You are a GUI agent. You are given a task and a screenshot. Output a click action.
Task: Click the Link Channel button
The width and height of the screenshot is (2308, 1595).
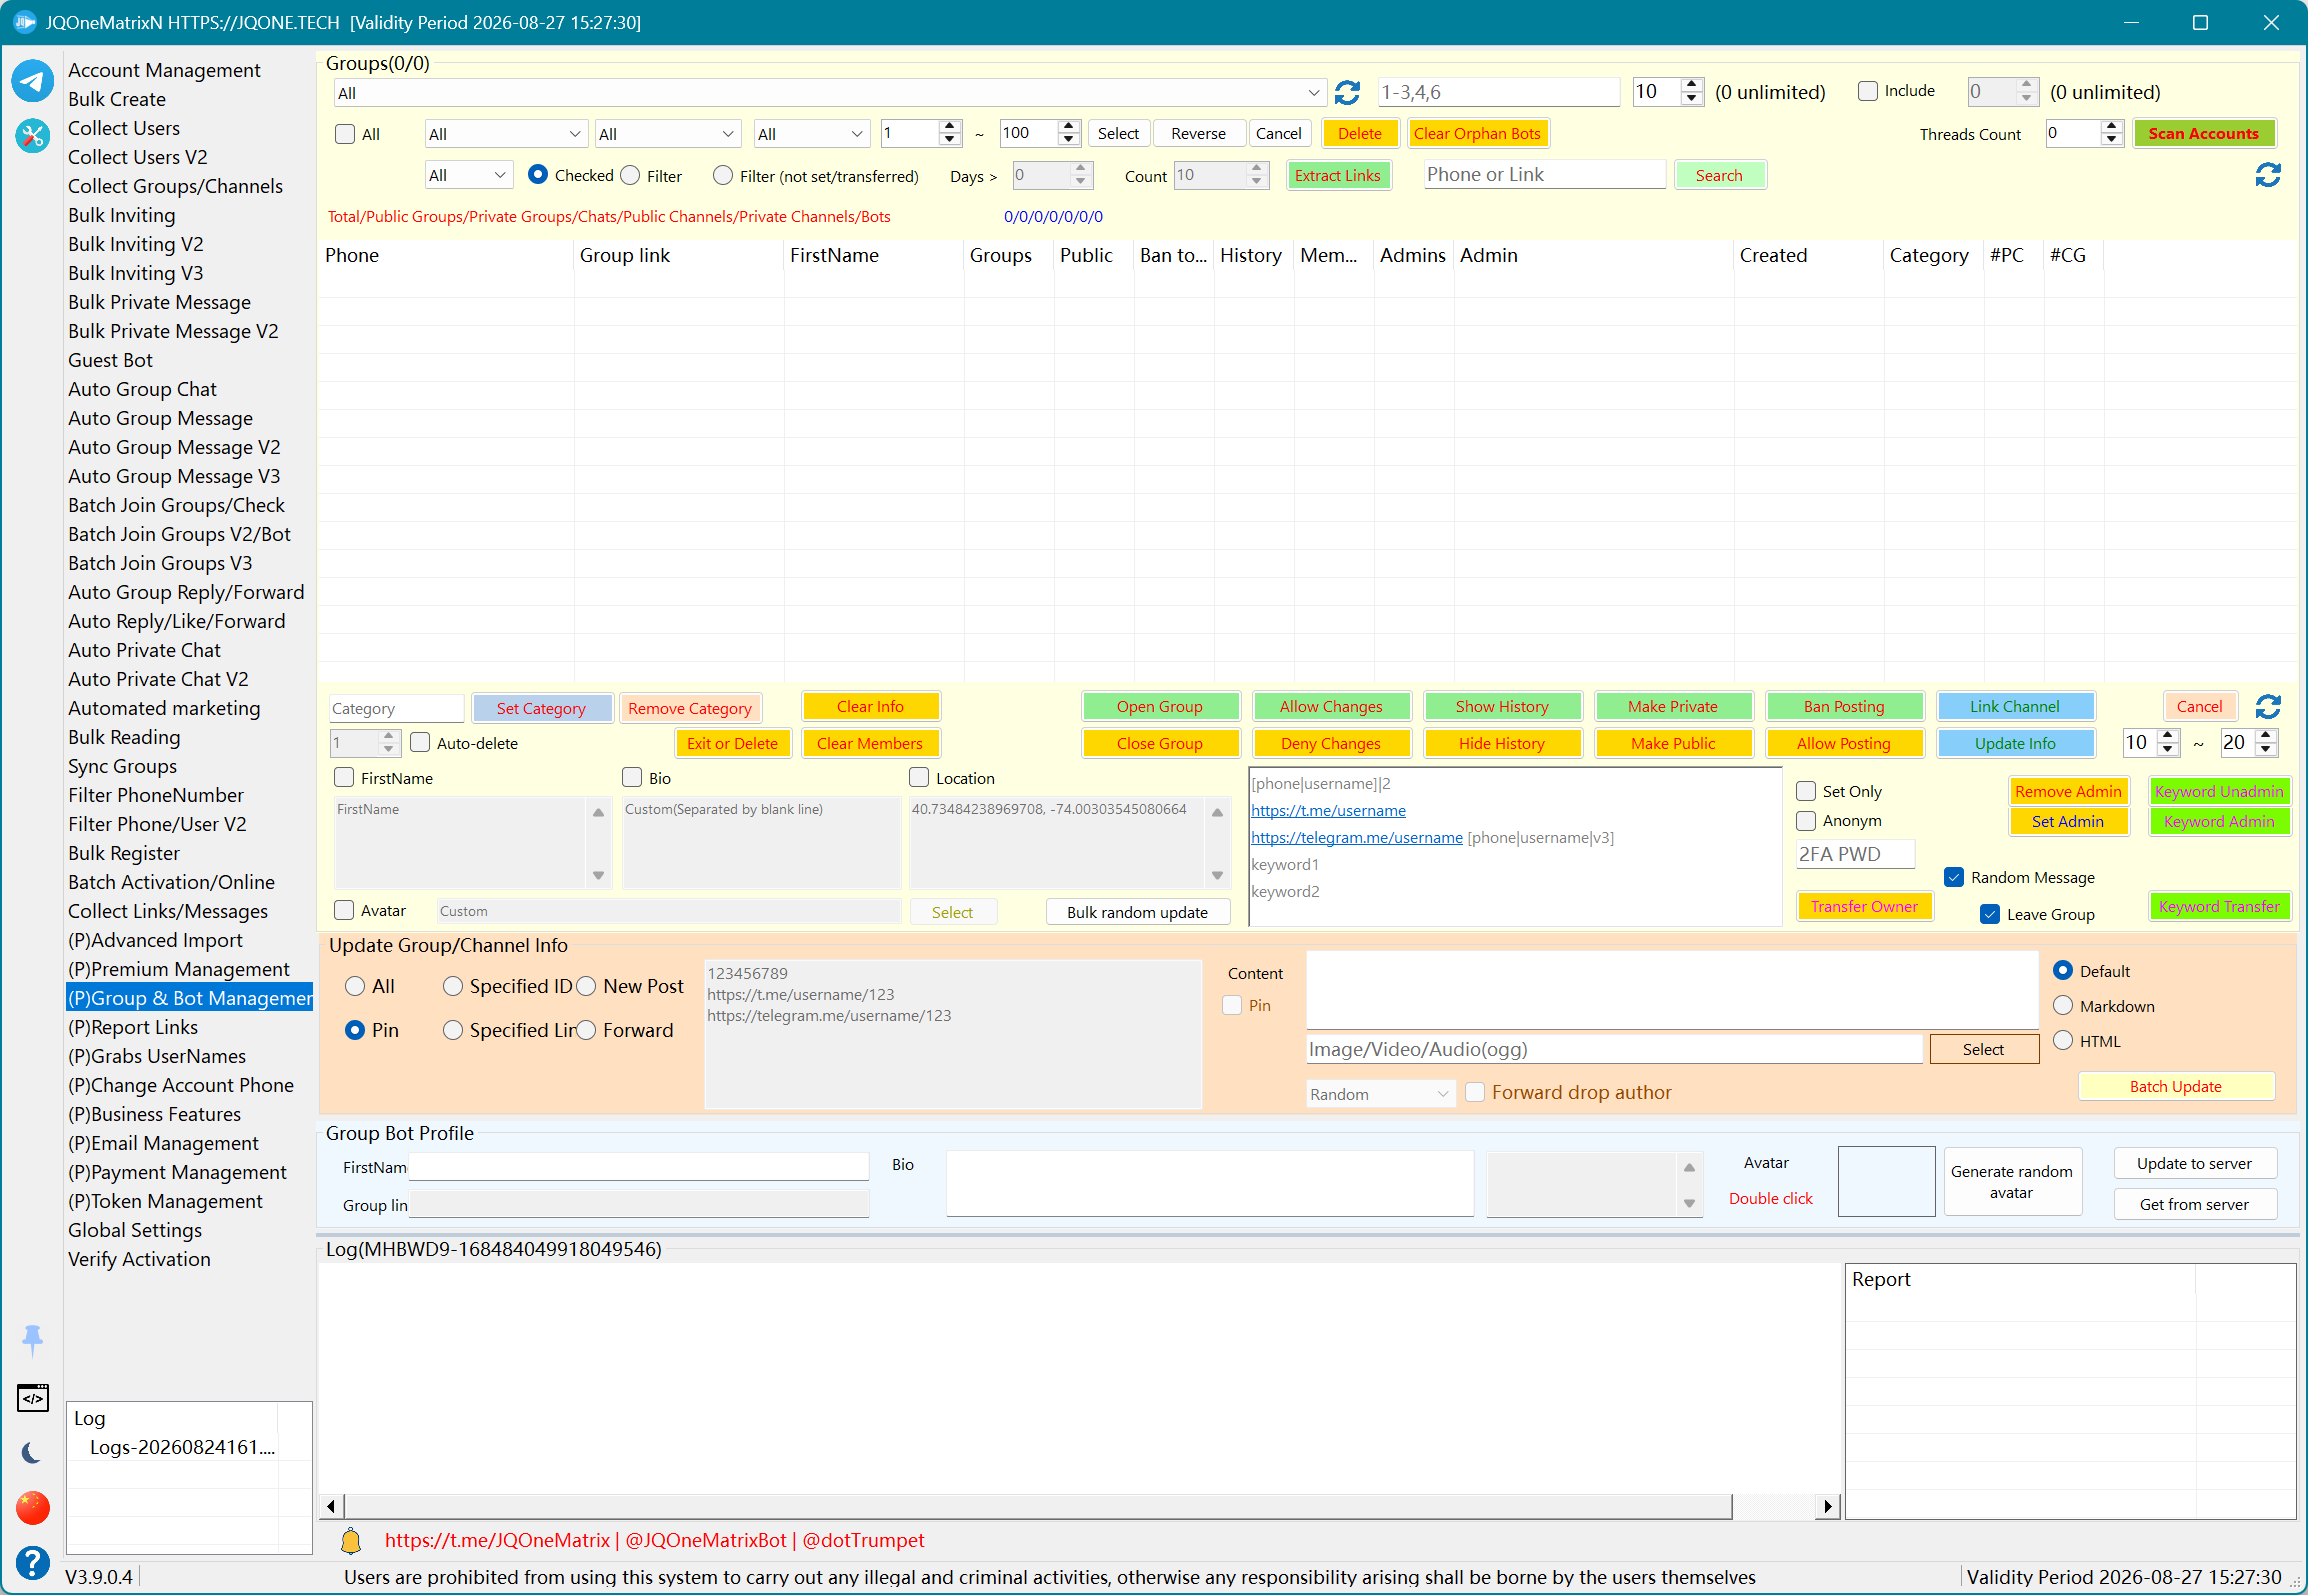coord(2014,706)
